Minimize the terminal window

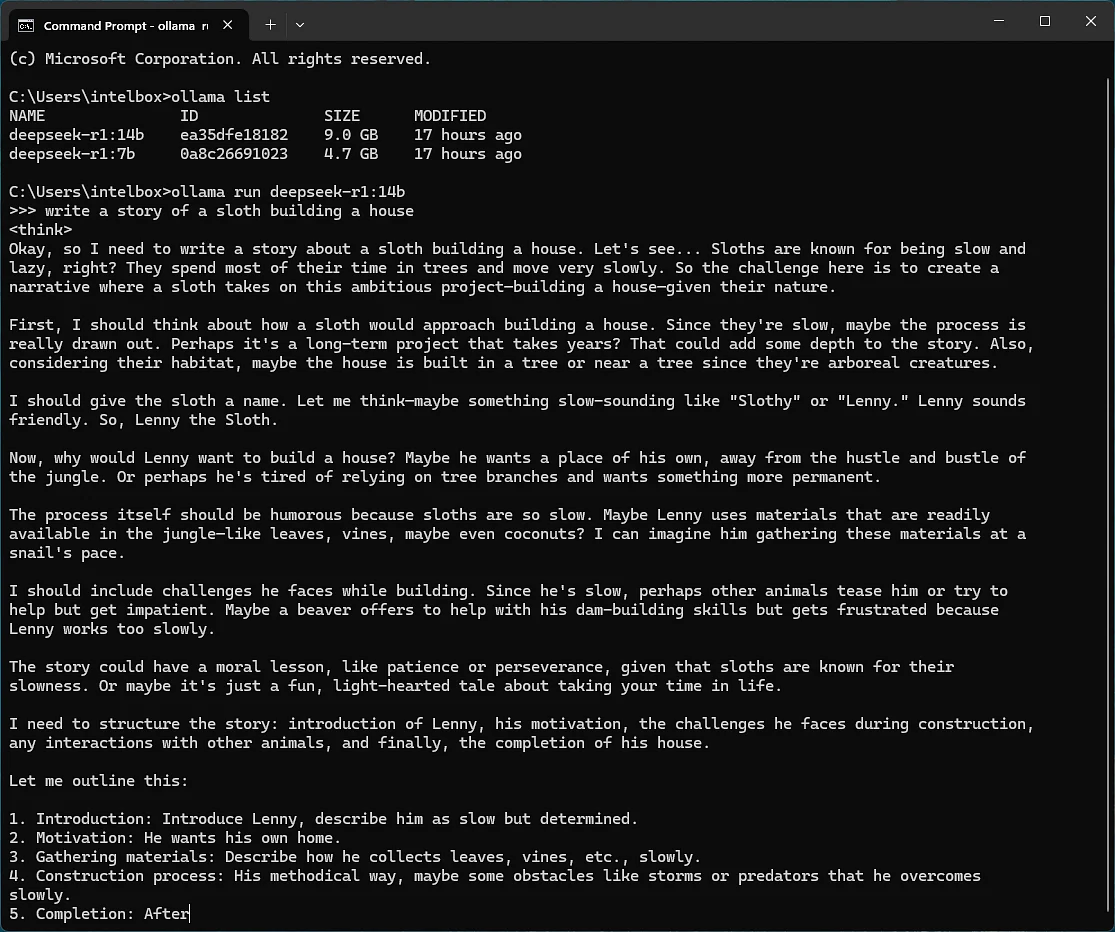pos(999,21)
